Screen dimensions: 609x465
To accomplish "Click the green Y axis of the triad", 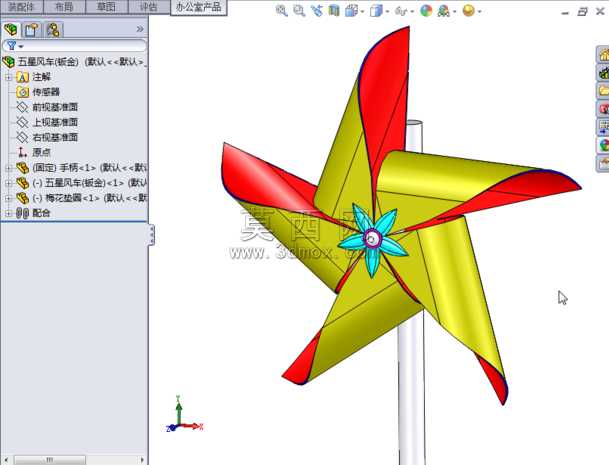I will tap(179, 412).
